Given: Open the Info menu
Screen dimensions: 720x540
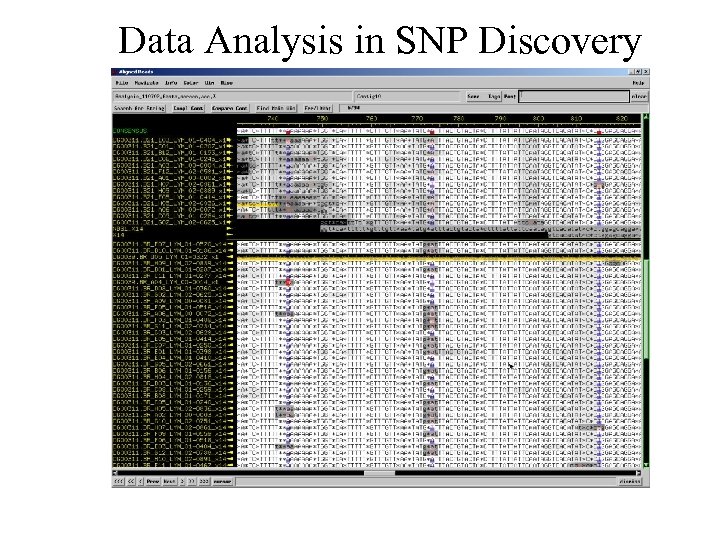Looking at the screenshot, I should click(x=171, y=83).
